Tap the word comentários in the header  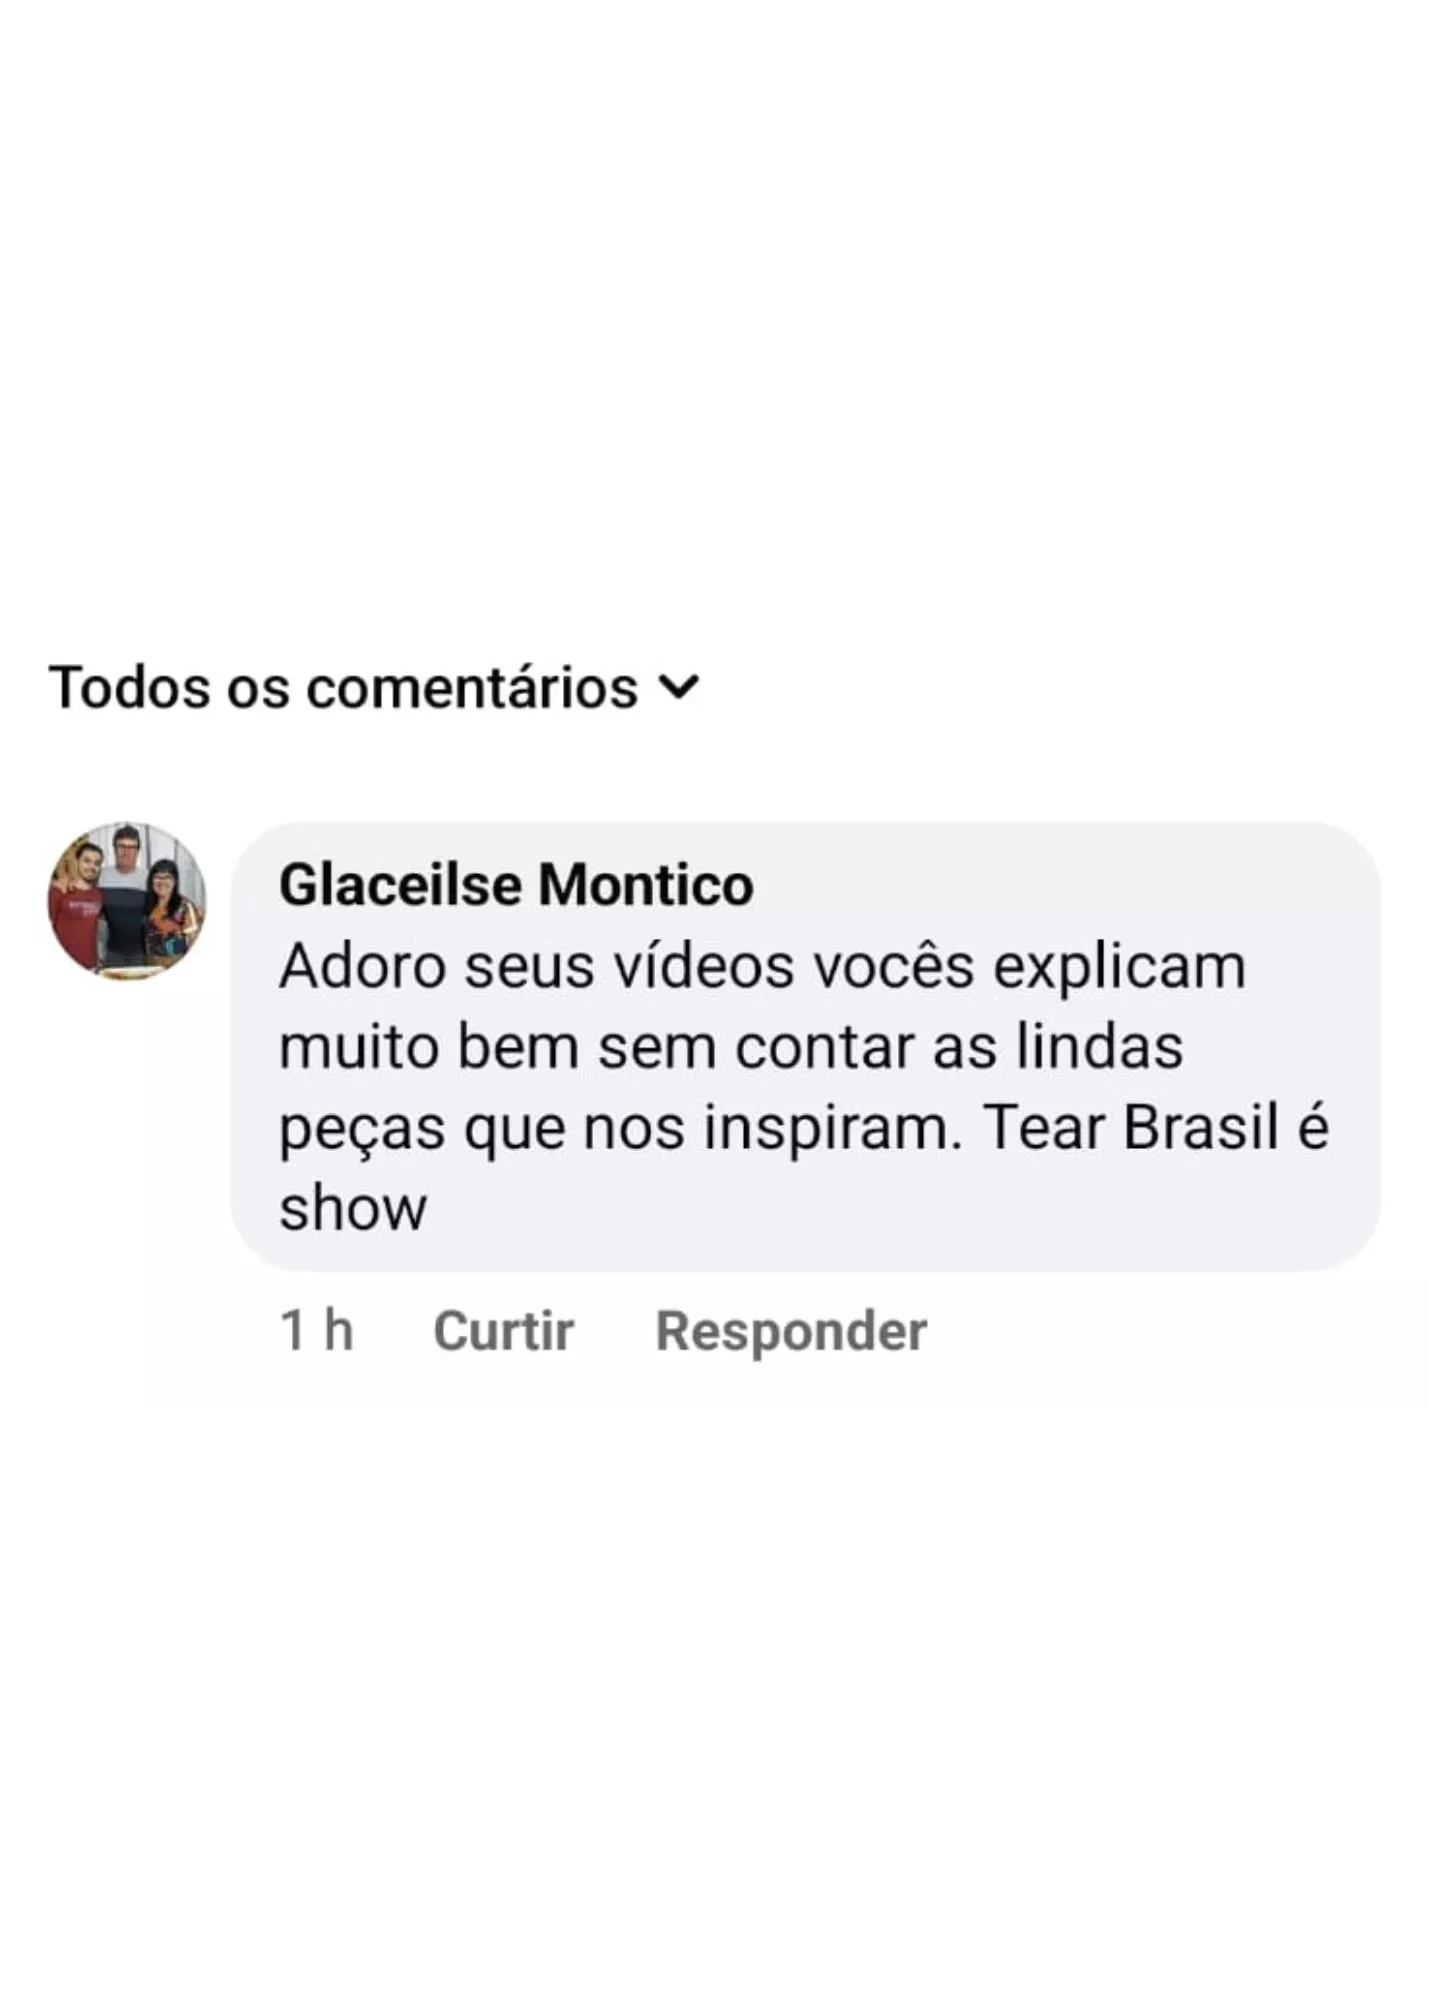472,688
